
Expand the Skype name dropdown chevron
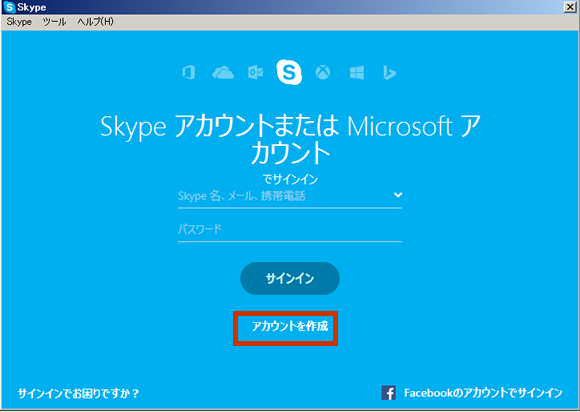coord(398,195)
